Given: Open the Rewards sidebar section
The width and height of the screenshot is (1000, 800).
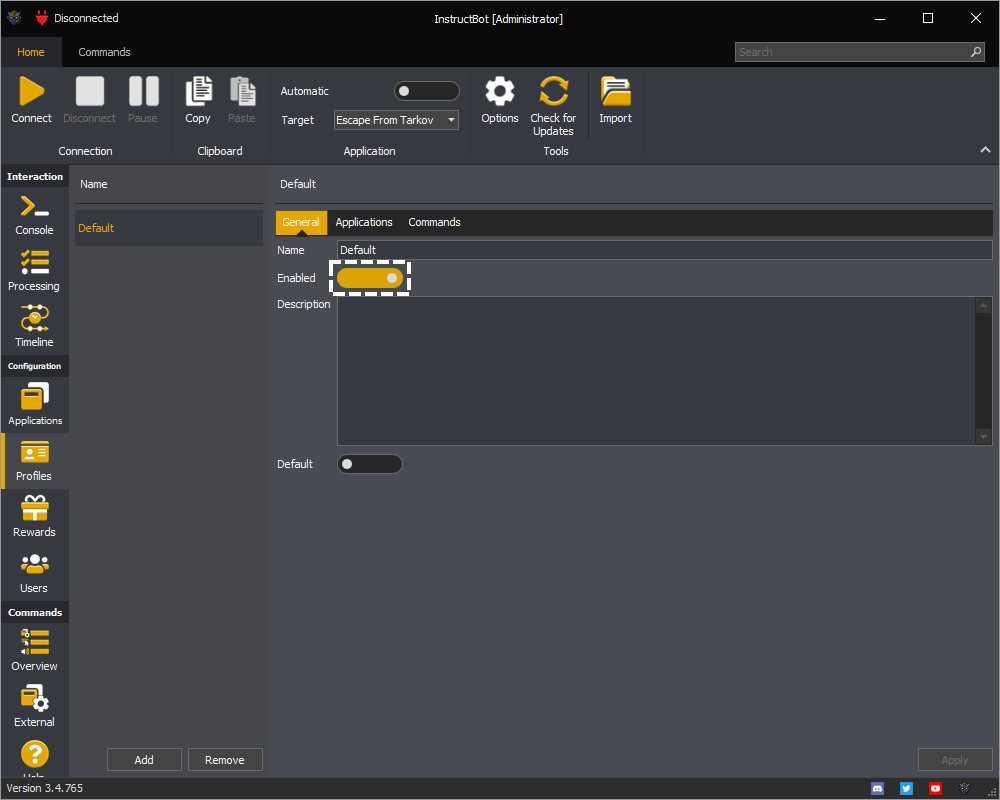Looking at the screenshot, I should 34,517.
